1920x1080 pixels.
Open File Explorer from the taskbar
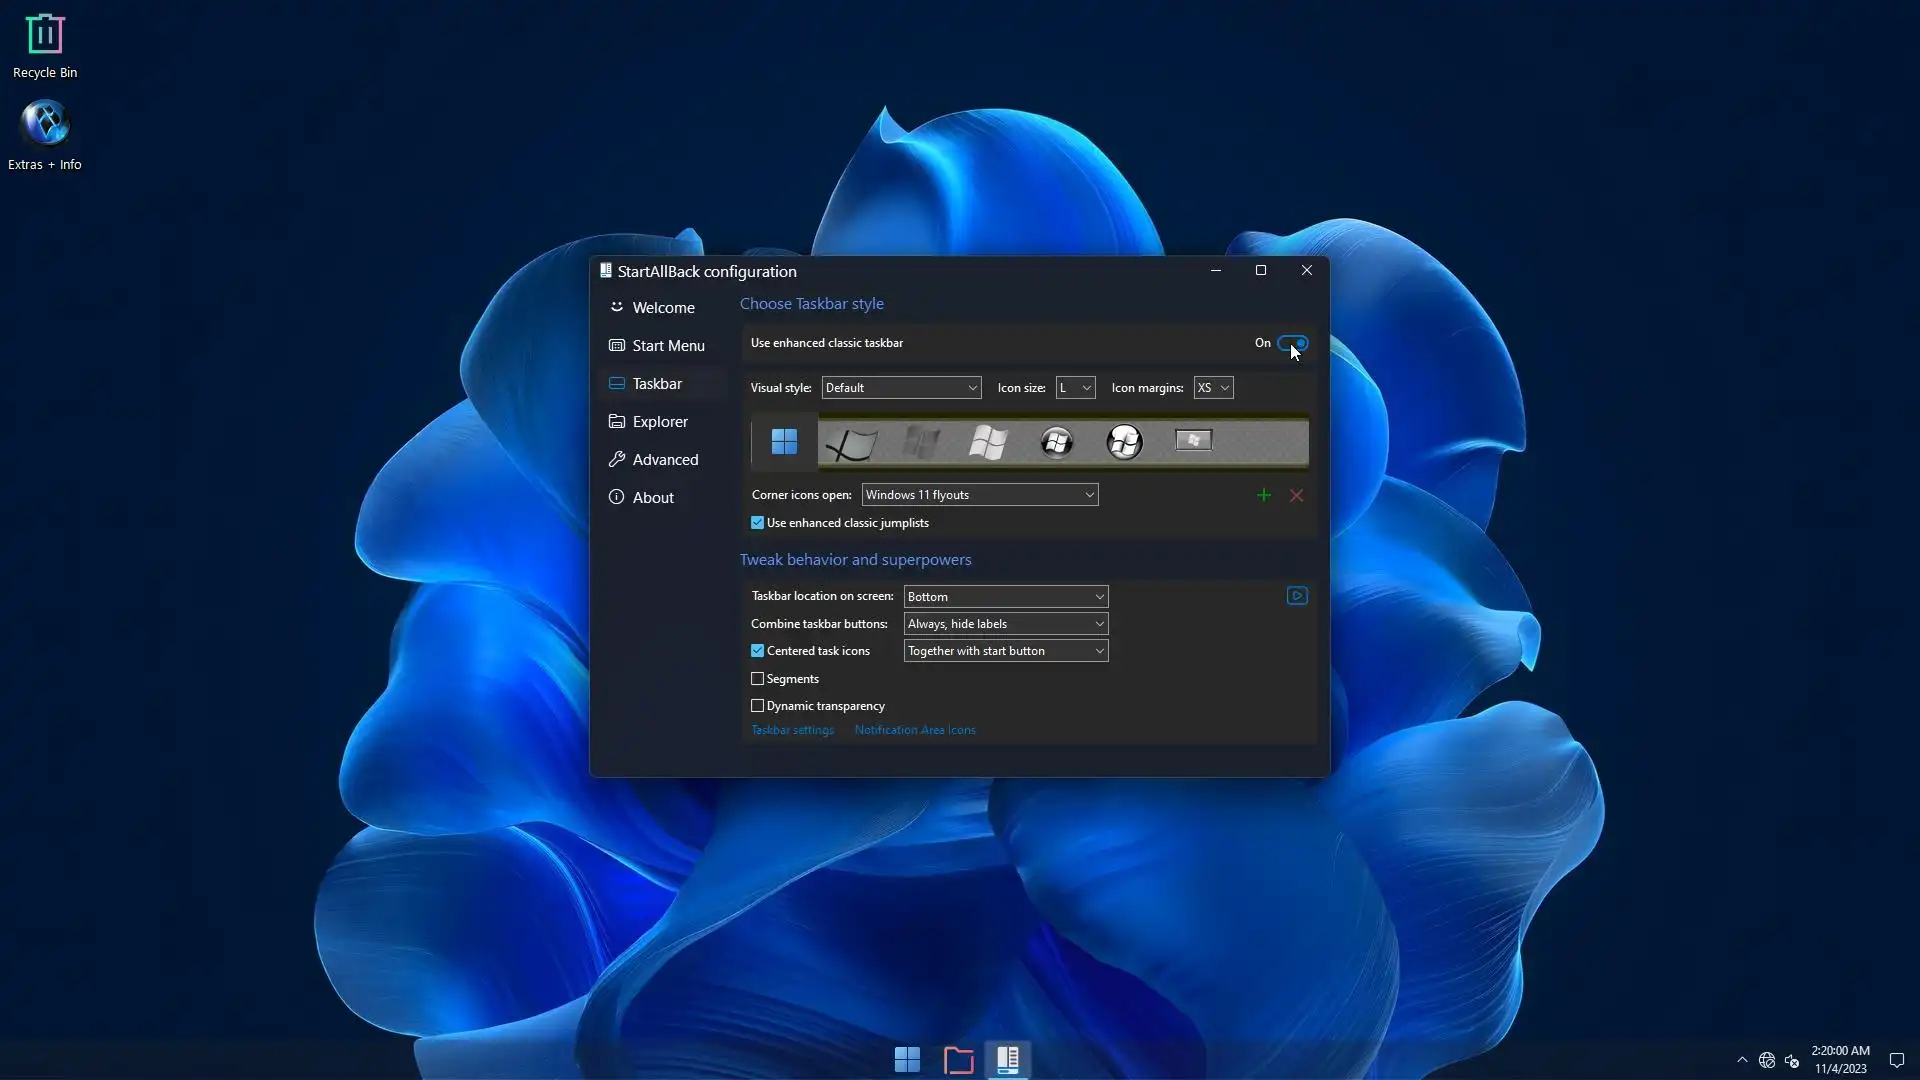(958, 1059)
